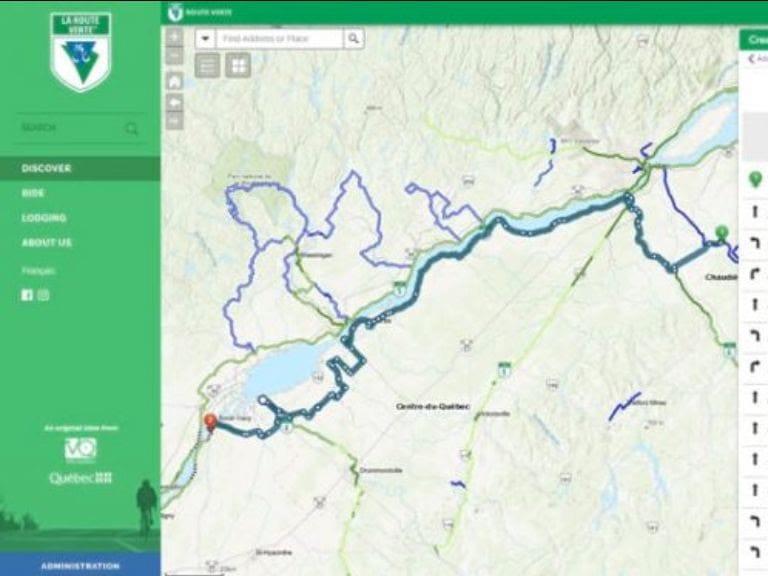Open the Instagram page icon
Viewport: 768px width, 576px height.
click(x=44, y=295)
